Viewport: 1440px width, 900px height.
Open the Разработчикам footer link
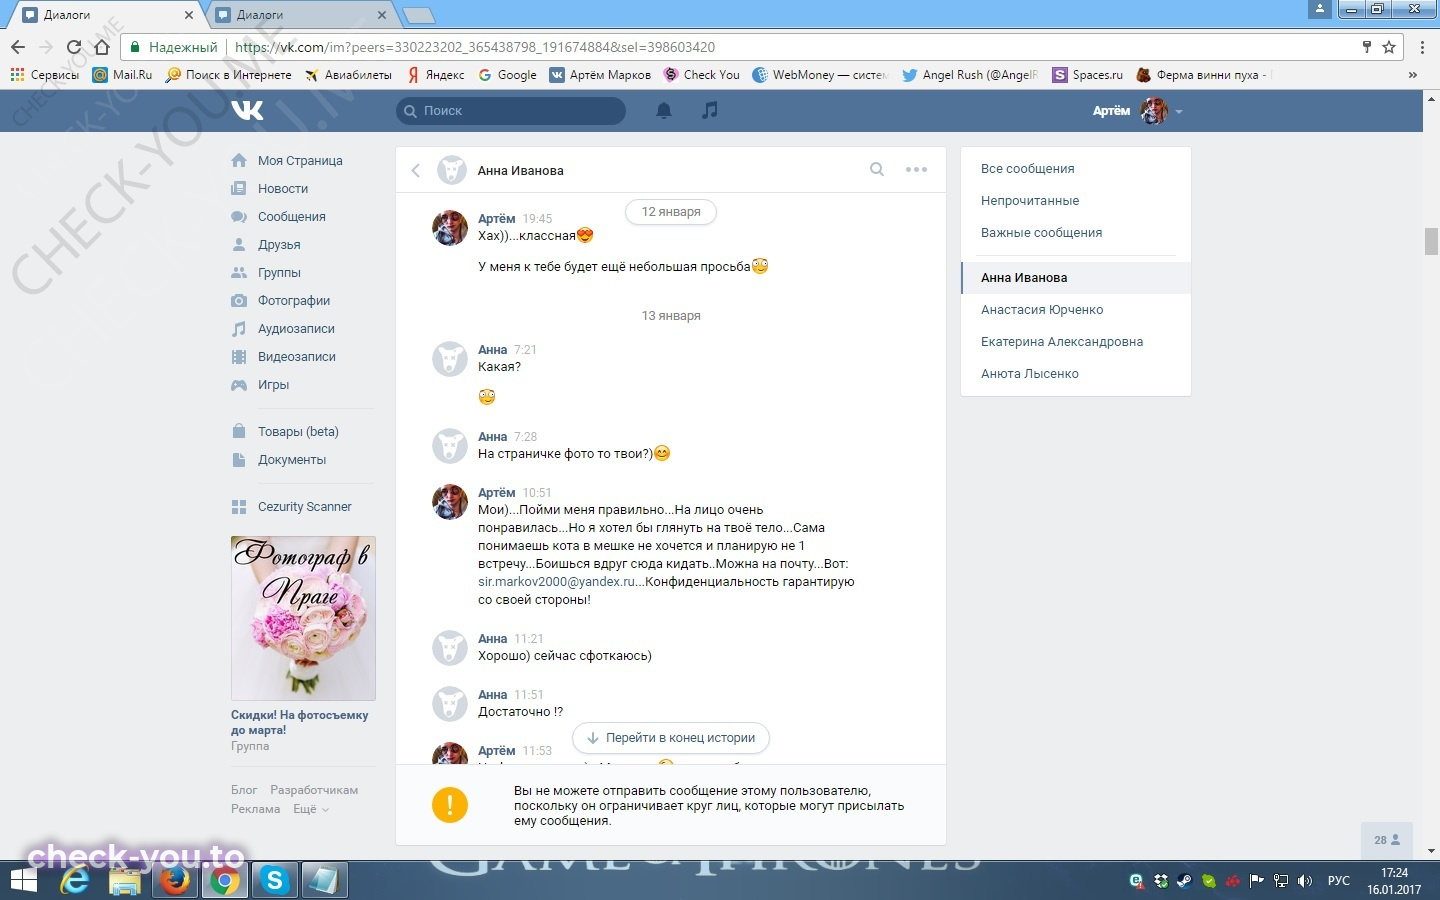[x=314, y=790]
